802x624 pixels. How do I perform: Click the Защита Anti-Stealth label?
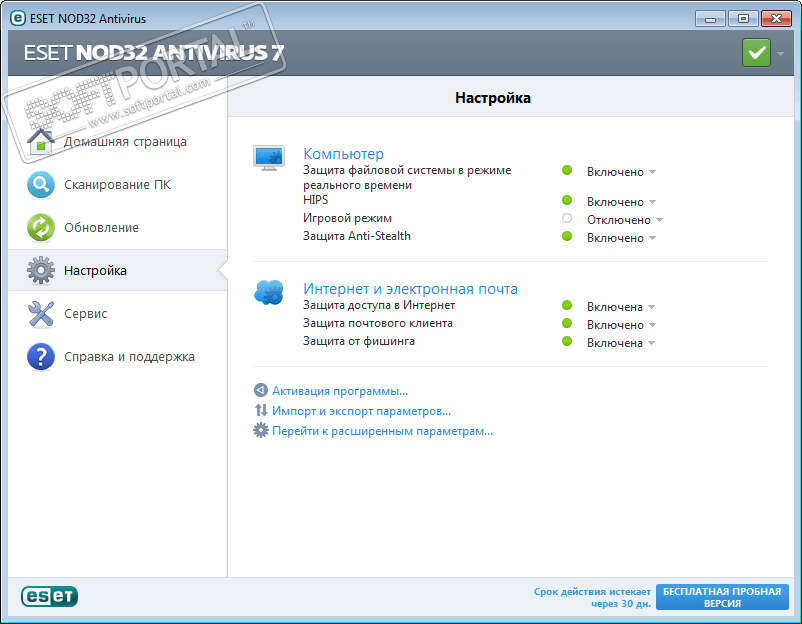pos(357,236)
